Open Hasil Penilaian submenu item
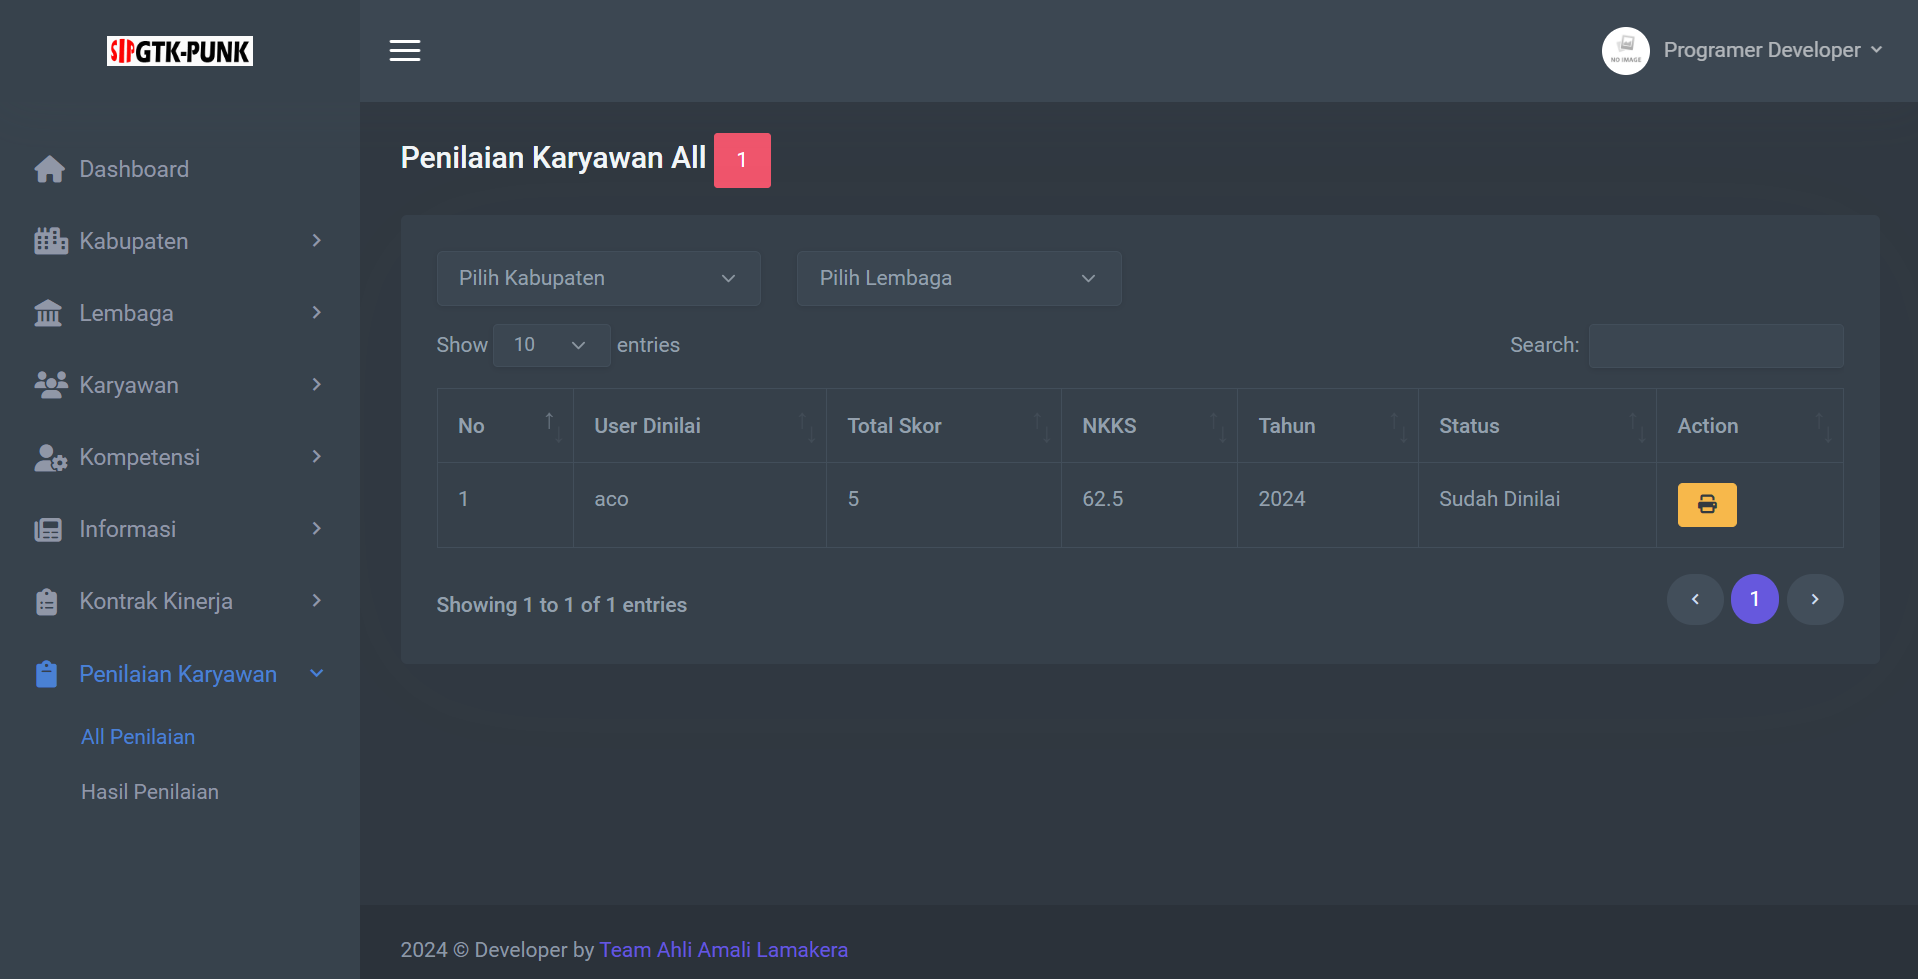The width and height of the screenshot is (1918, 979). coord(150,792)
